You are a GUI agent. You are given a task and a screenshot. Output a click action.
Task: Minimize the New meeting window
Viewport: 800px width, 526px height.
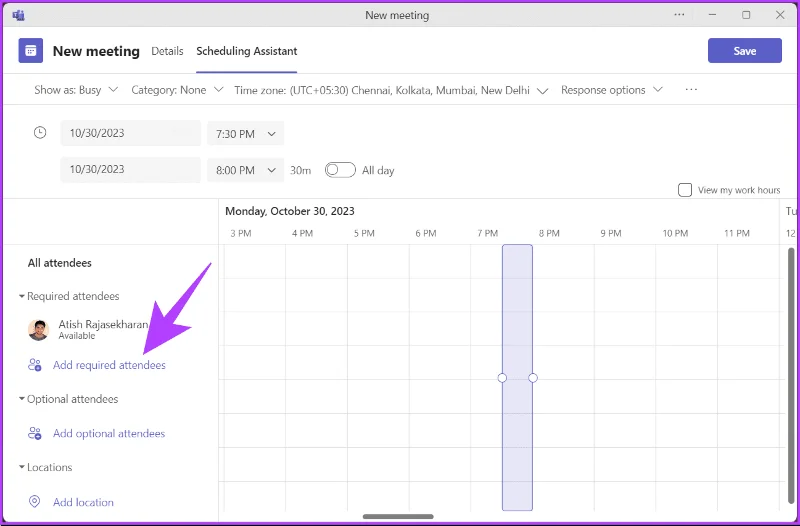[x=712, y=15]
